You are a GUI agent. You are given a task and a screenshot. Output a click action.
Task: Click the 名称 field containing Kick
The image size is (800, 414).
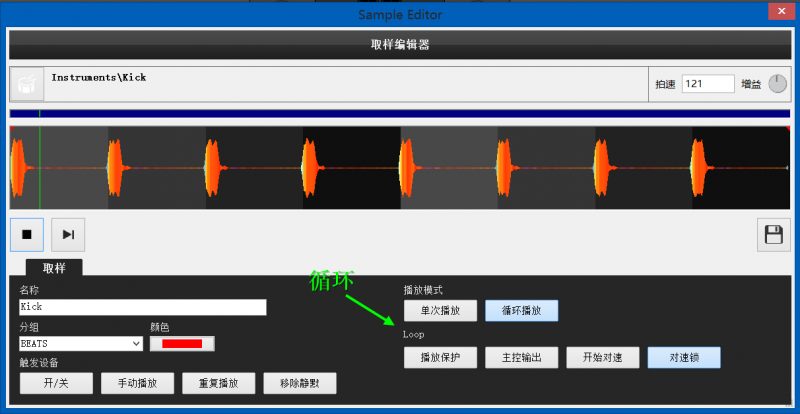tap(143, 307)
